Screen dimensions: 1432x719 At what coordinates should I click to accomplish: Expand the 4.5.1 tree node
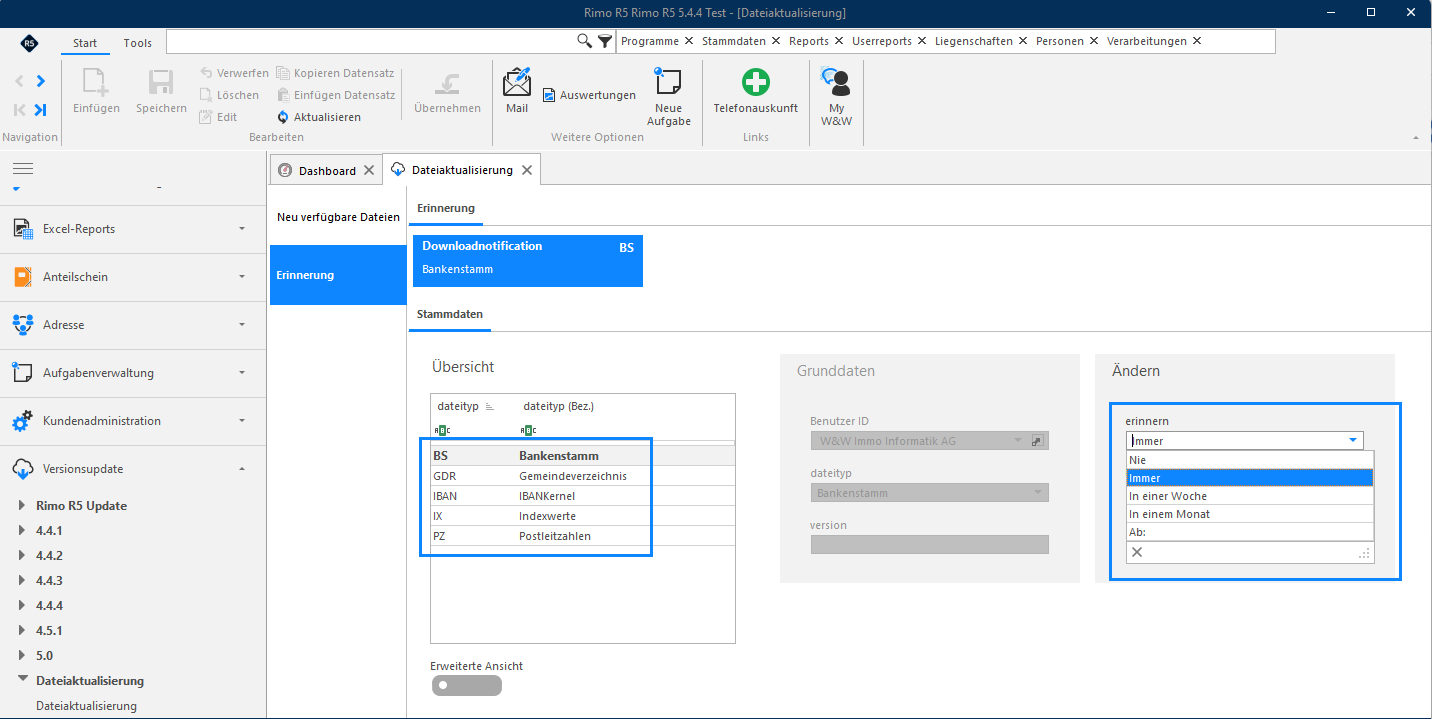[x=23, y=631]
